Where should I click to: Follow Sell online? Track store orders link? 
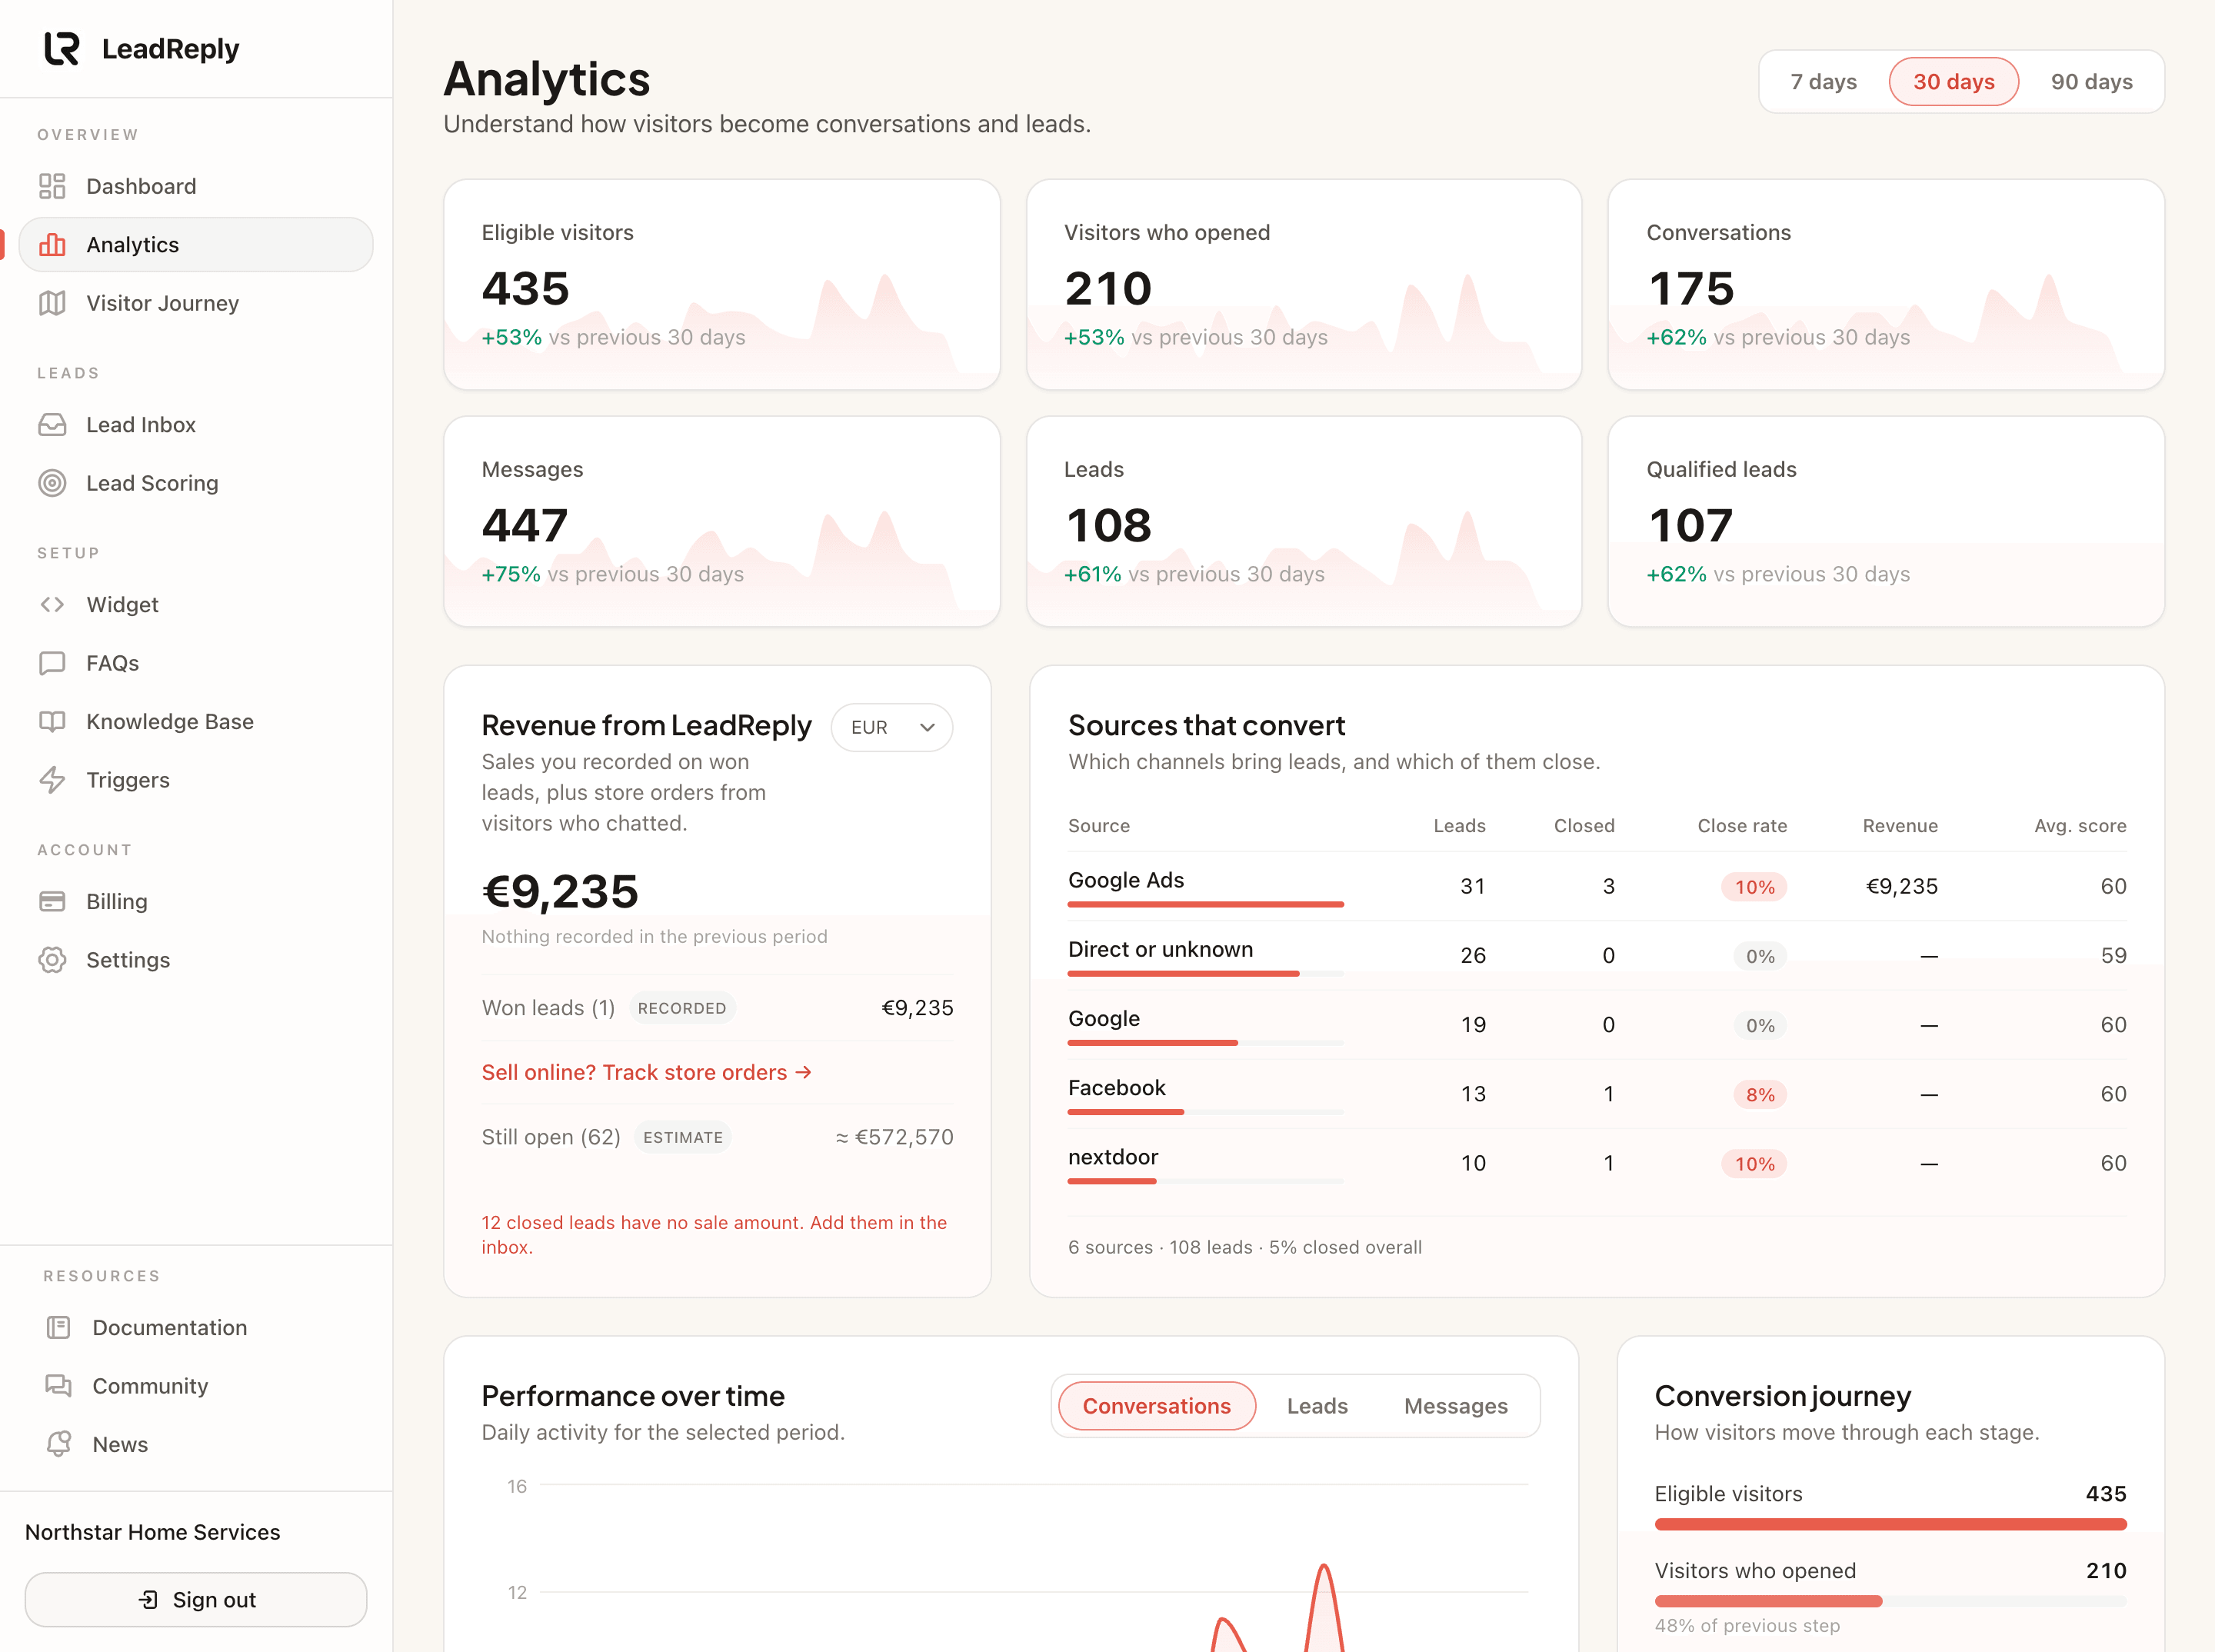coord(646,1072)
